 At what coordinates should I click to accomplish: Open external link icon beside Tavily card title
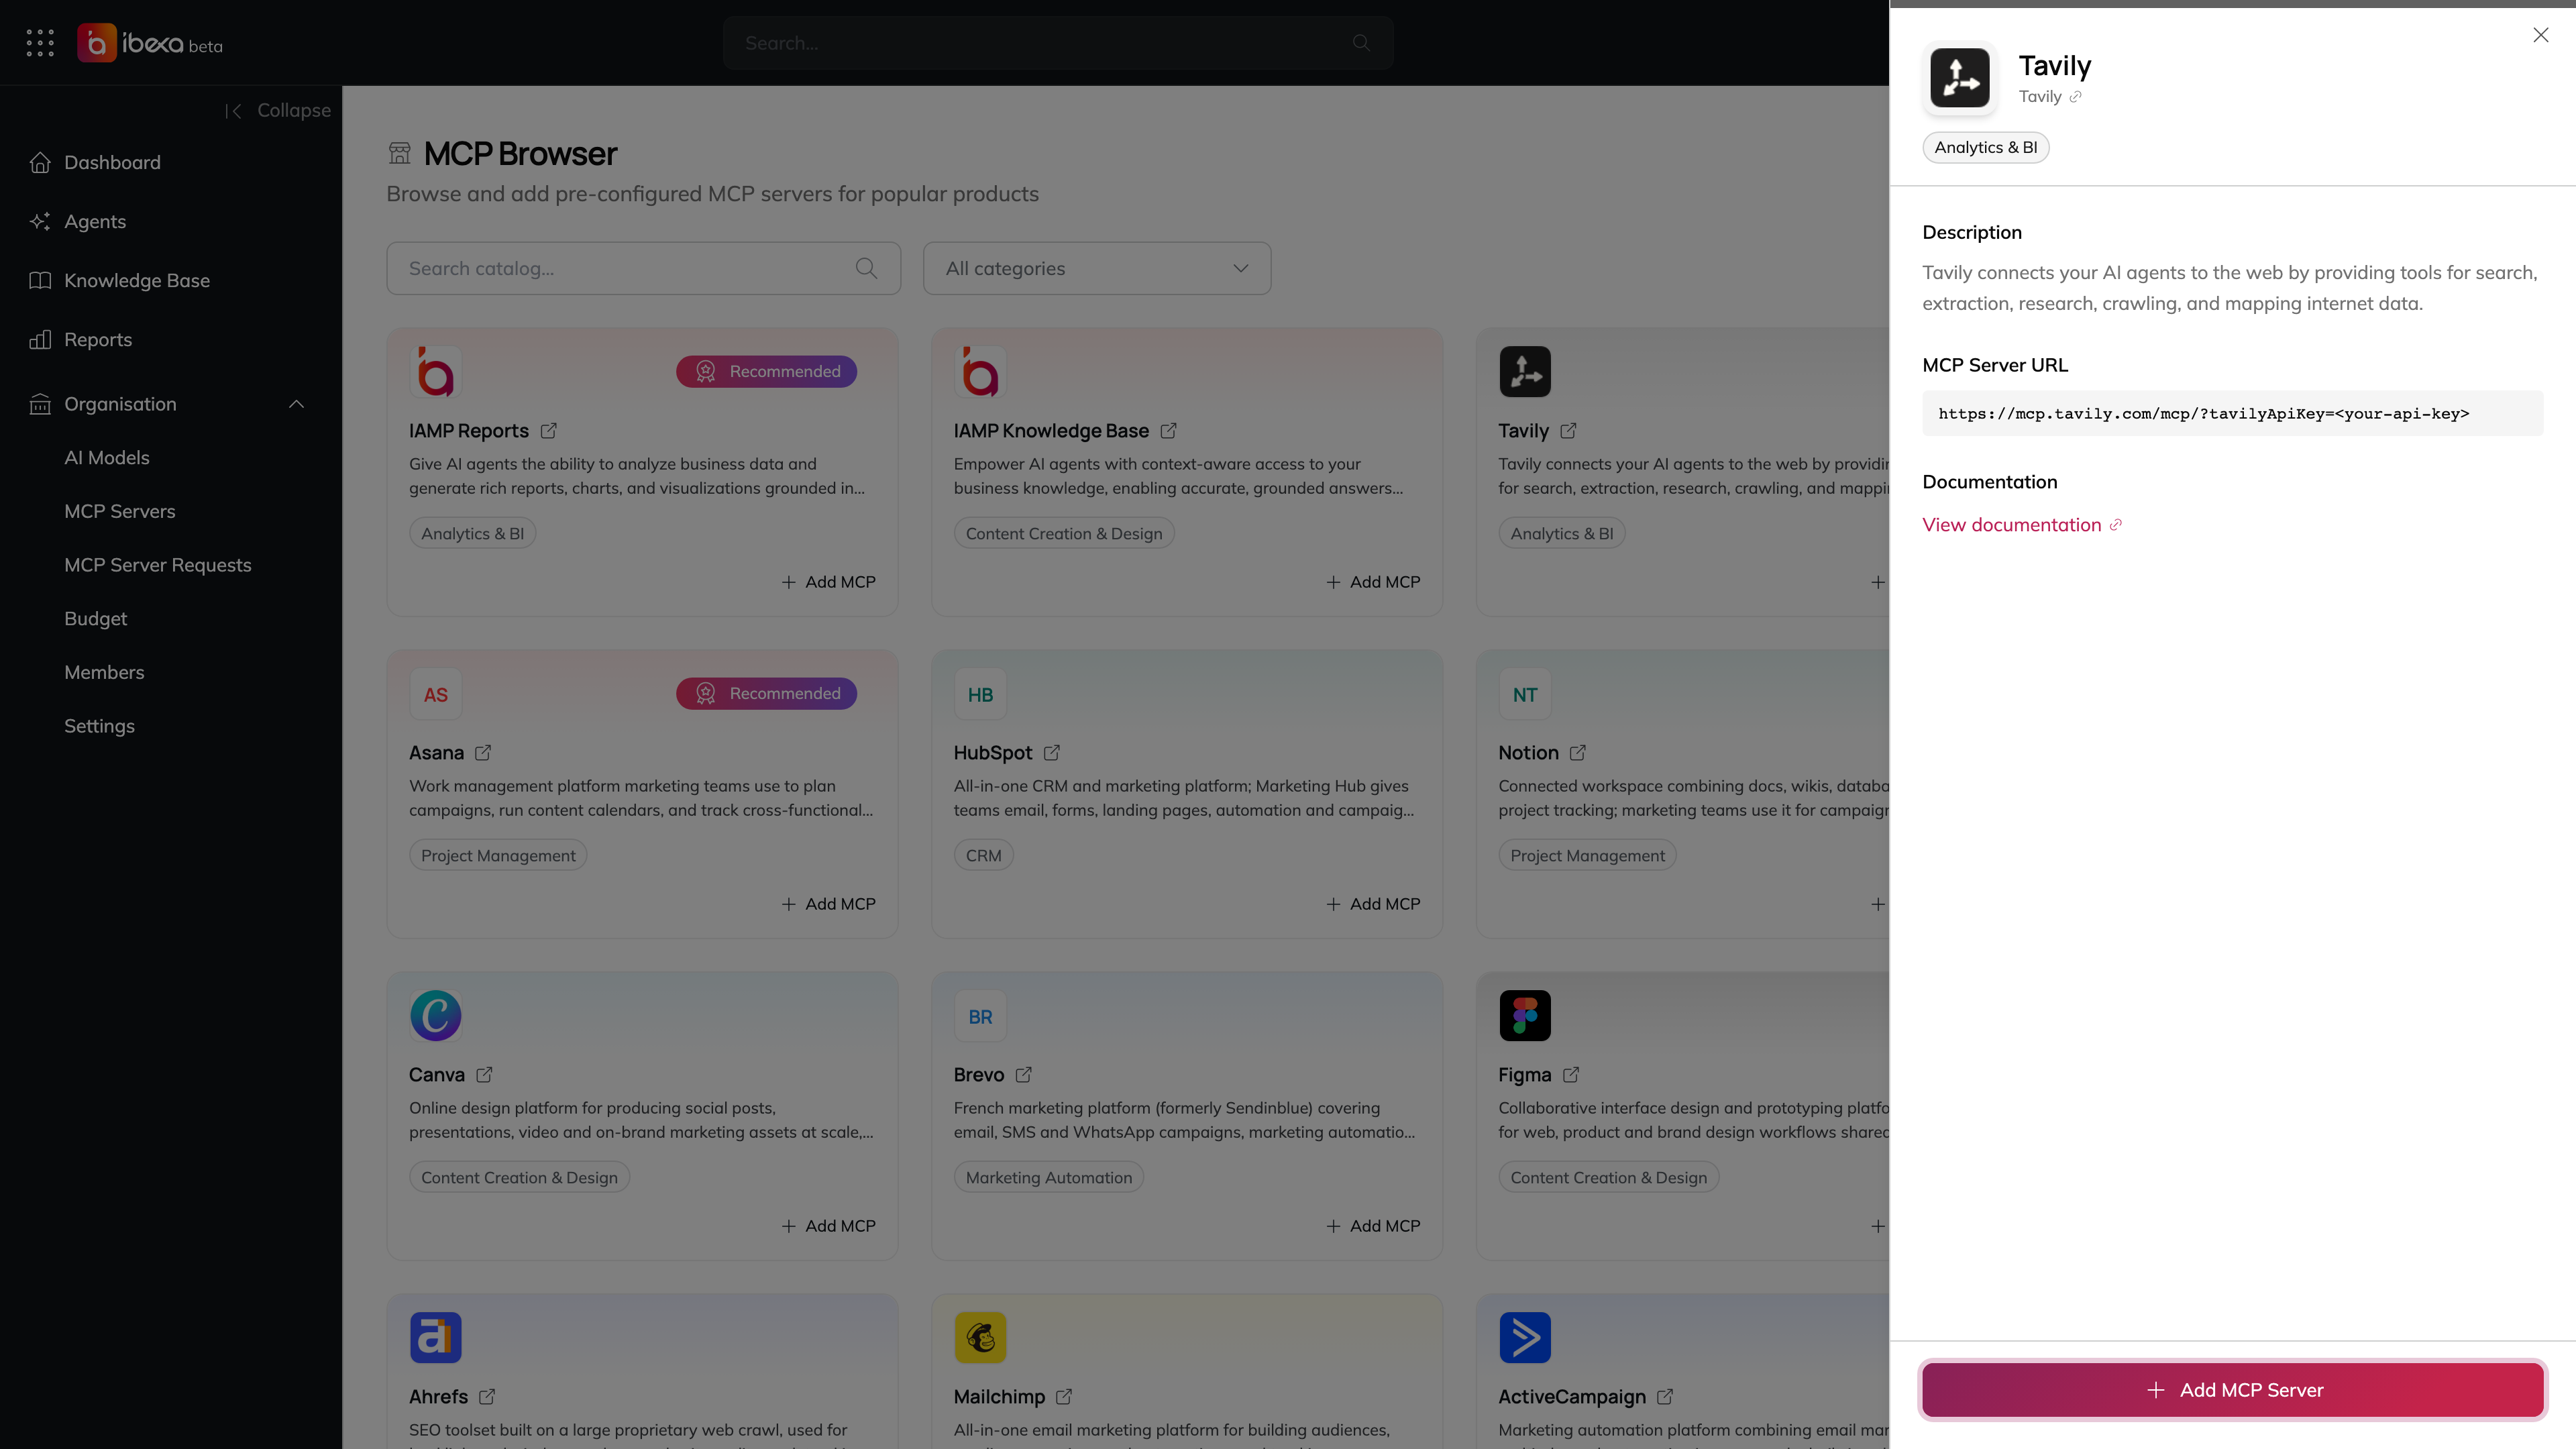pyautogui.click(x=1568, y=431)
